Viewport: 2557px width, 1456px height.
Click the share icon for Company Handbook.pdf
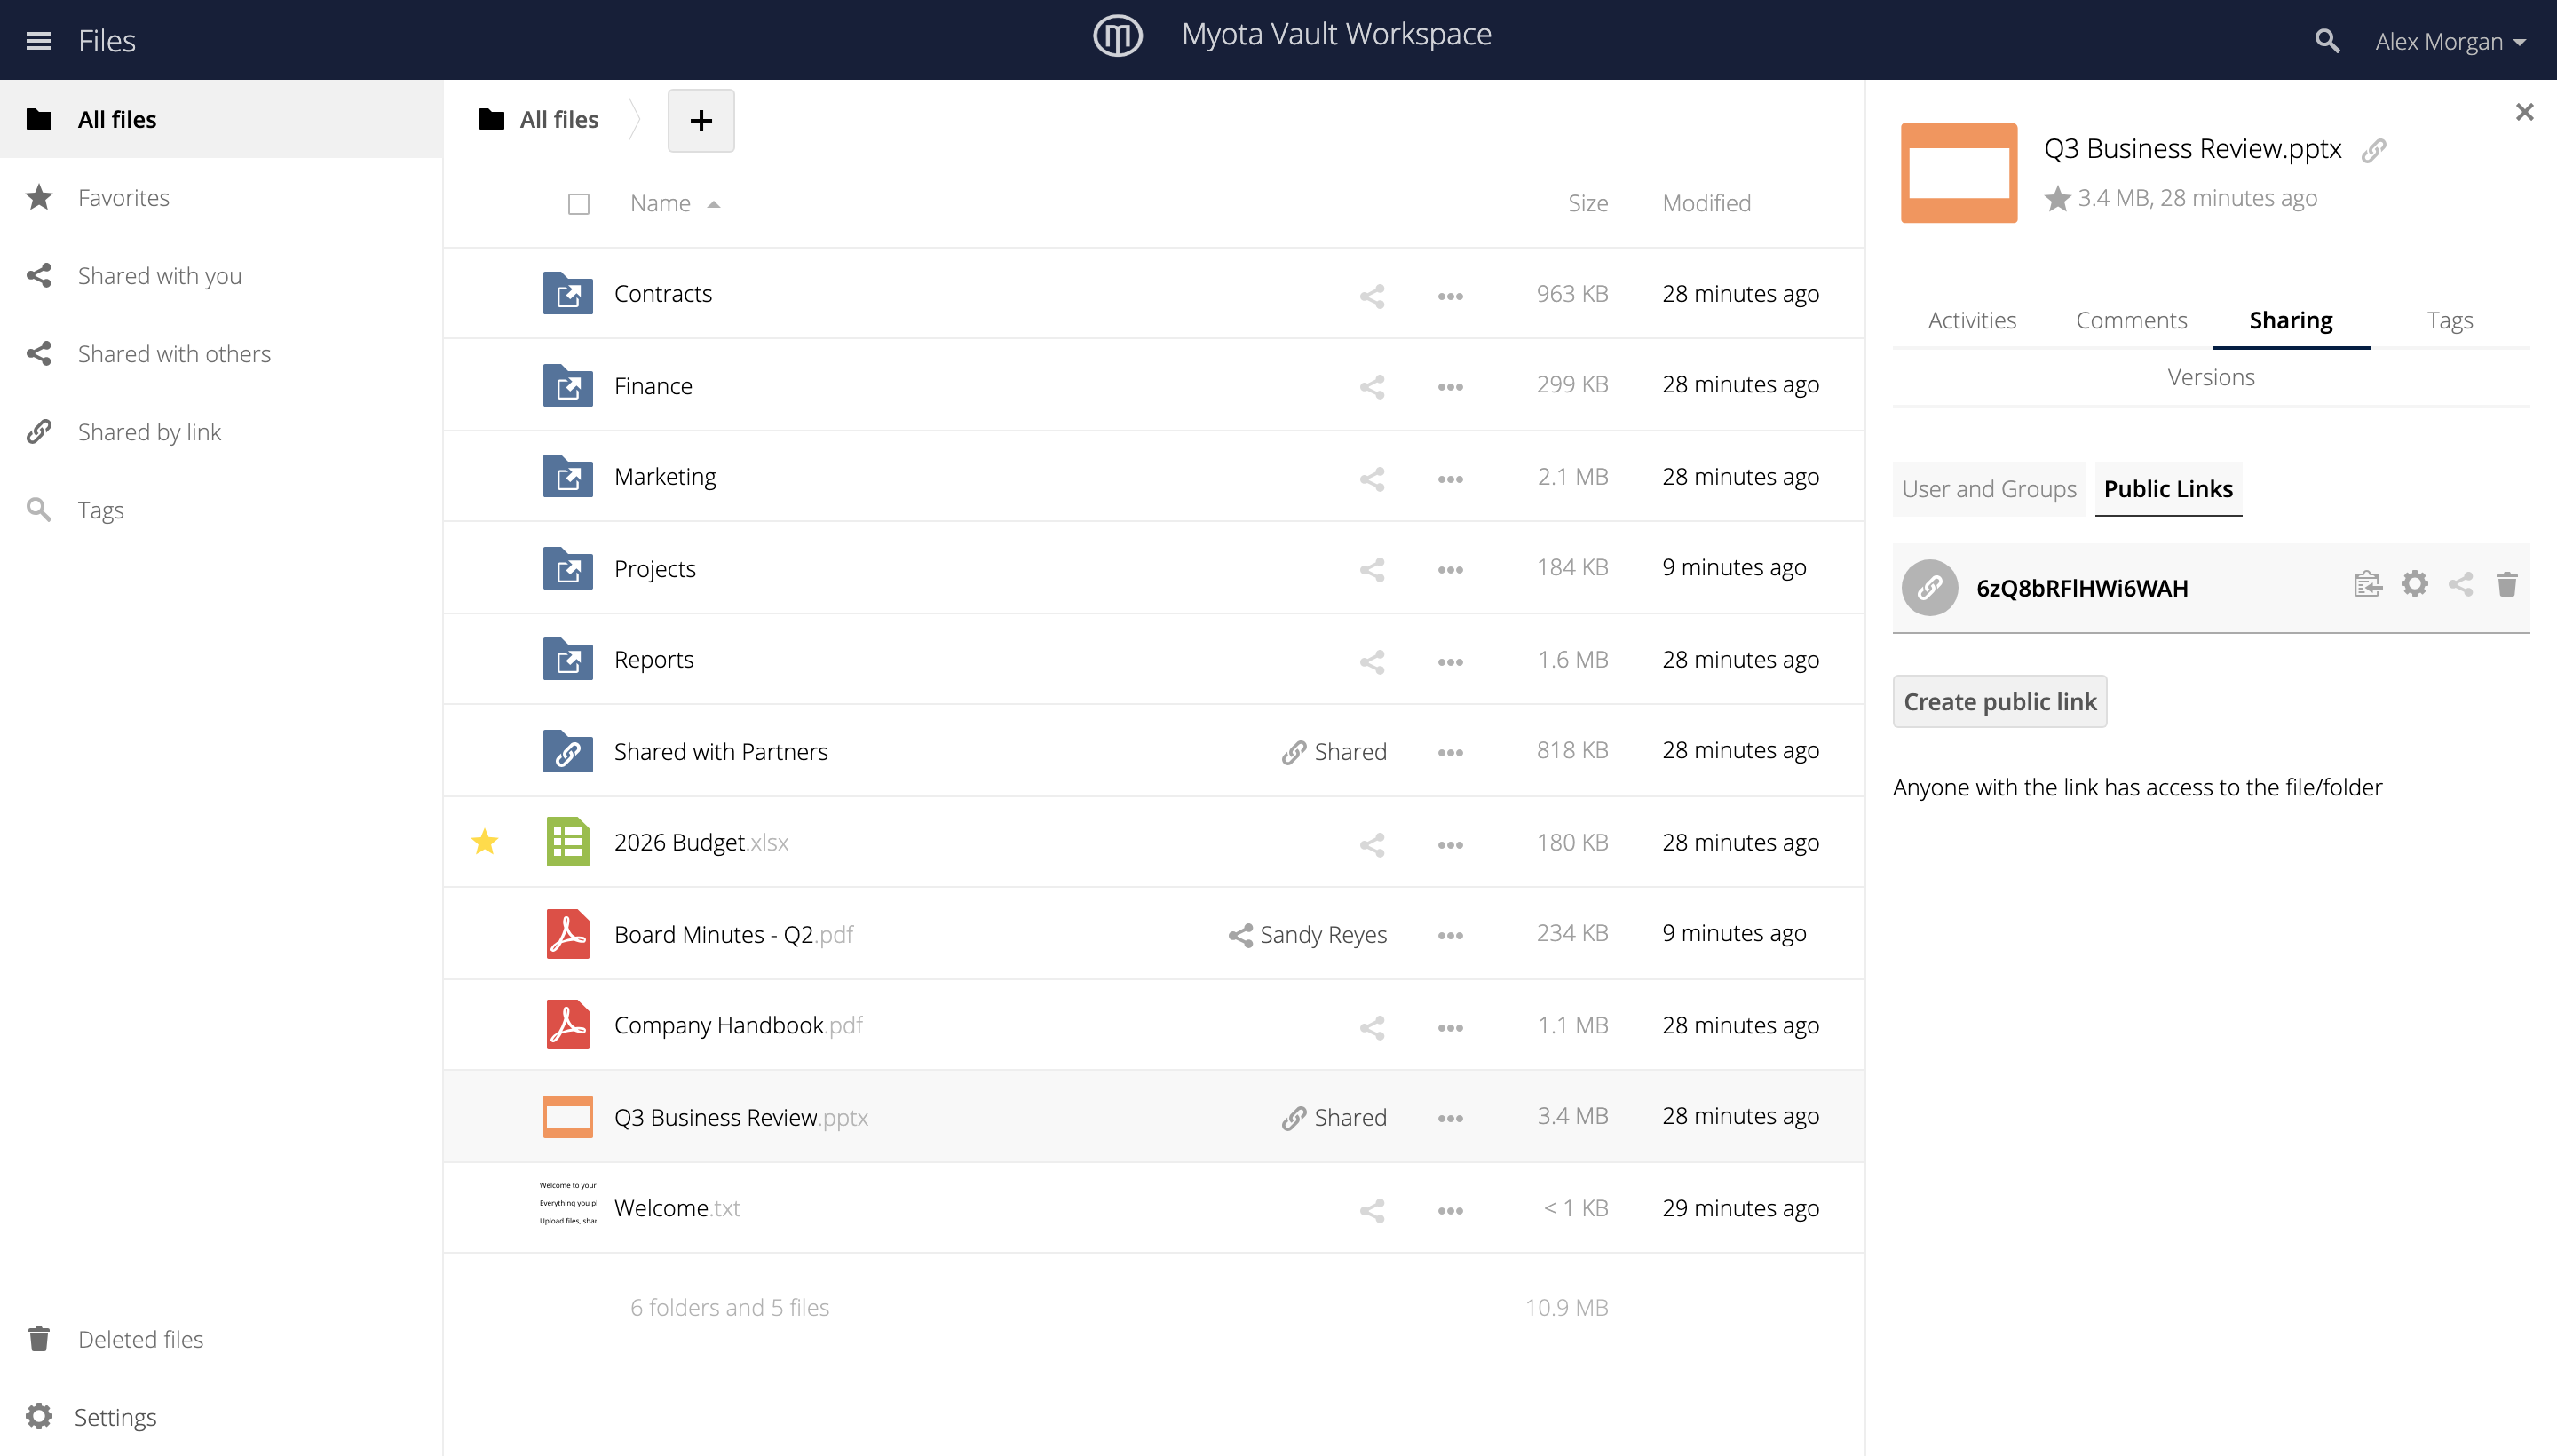click(1372, 1027)
